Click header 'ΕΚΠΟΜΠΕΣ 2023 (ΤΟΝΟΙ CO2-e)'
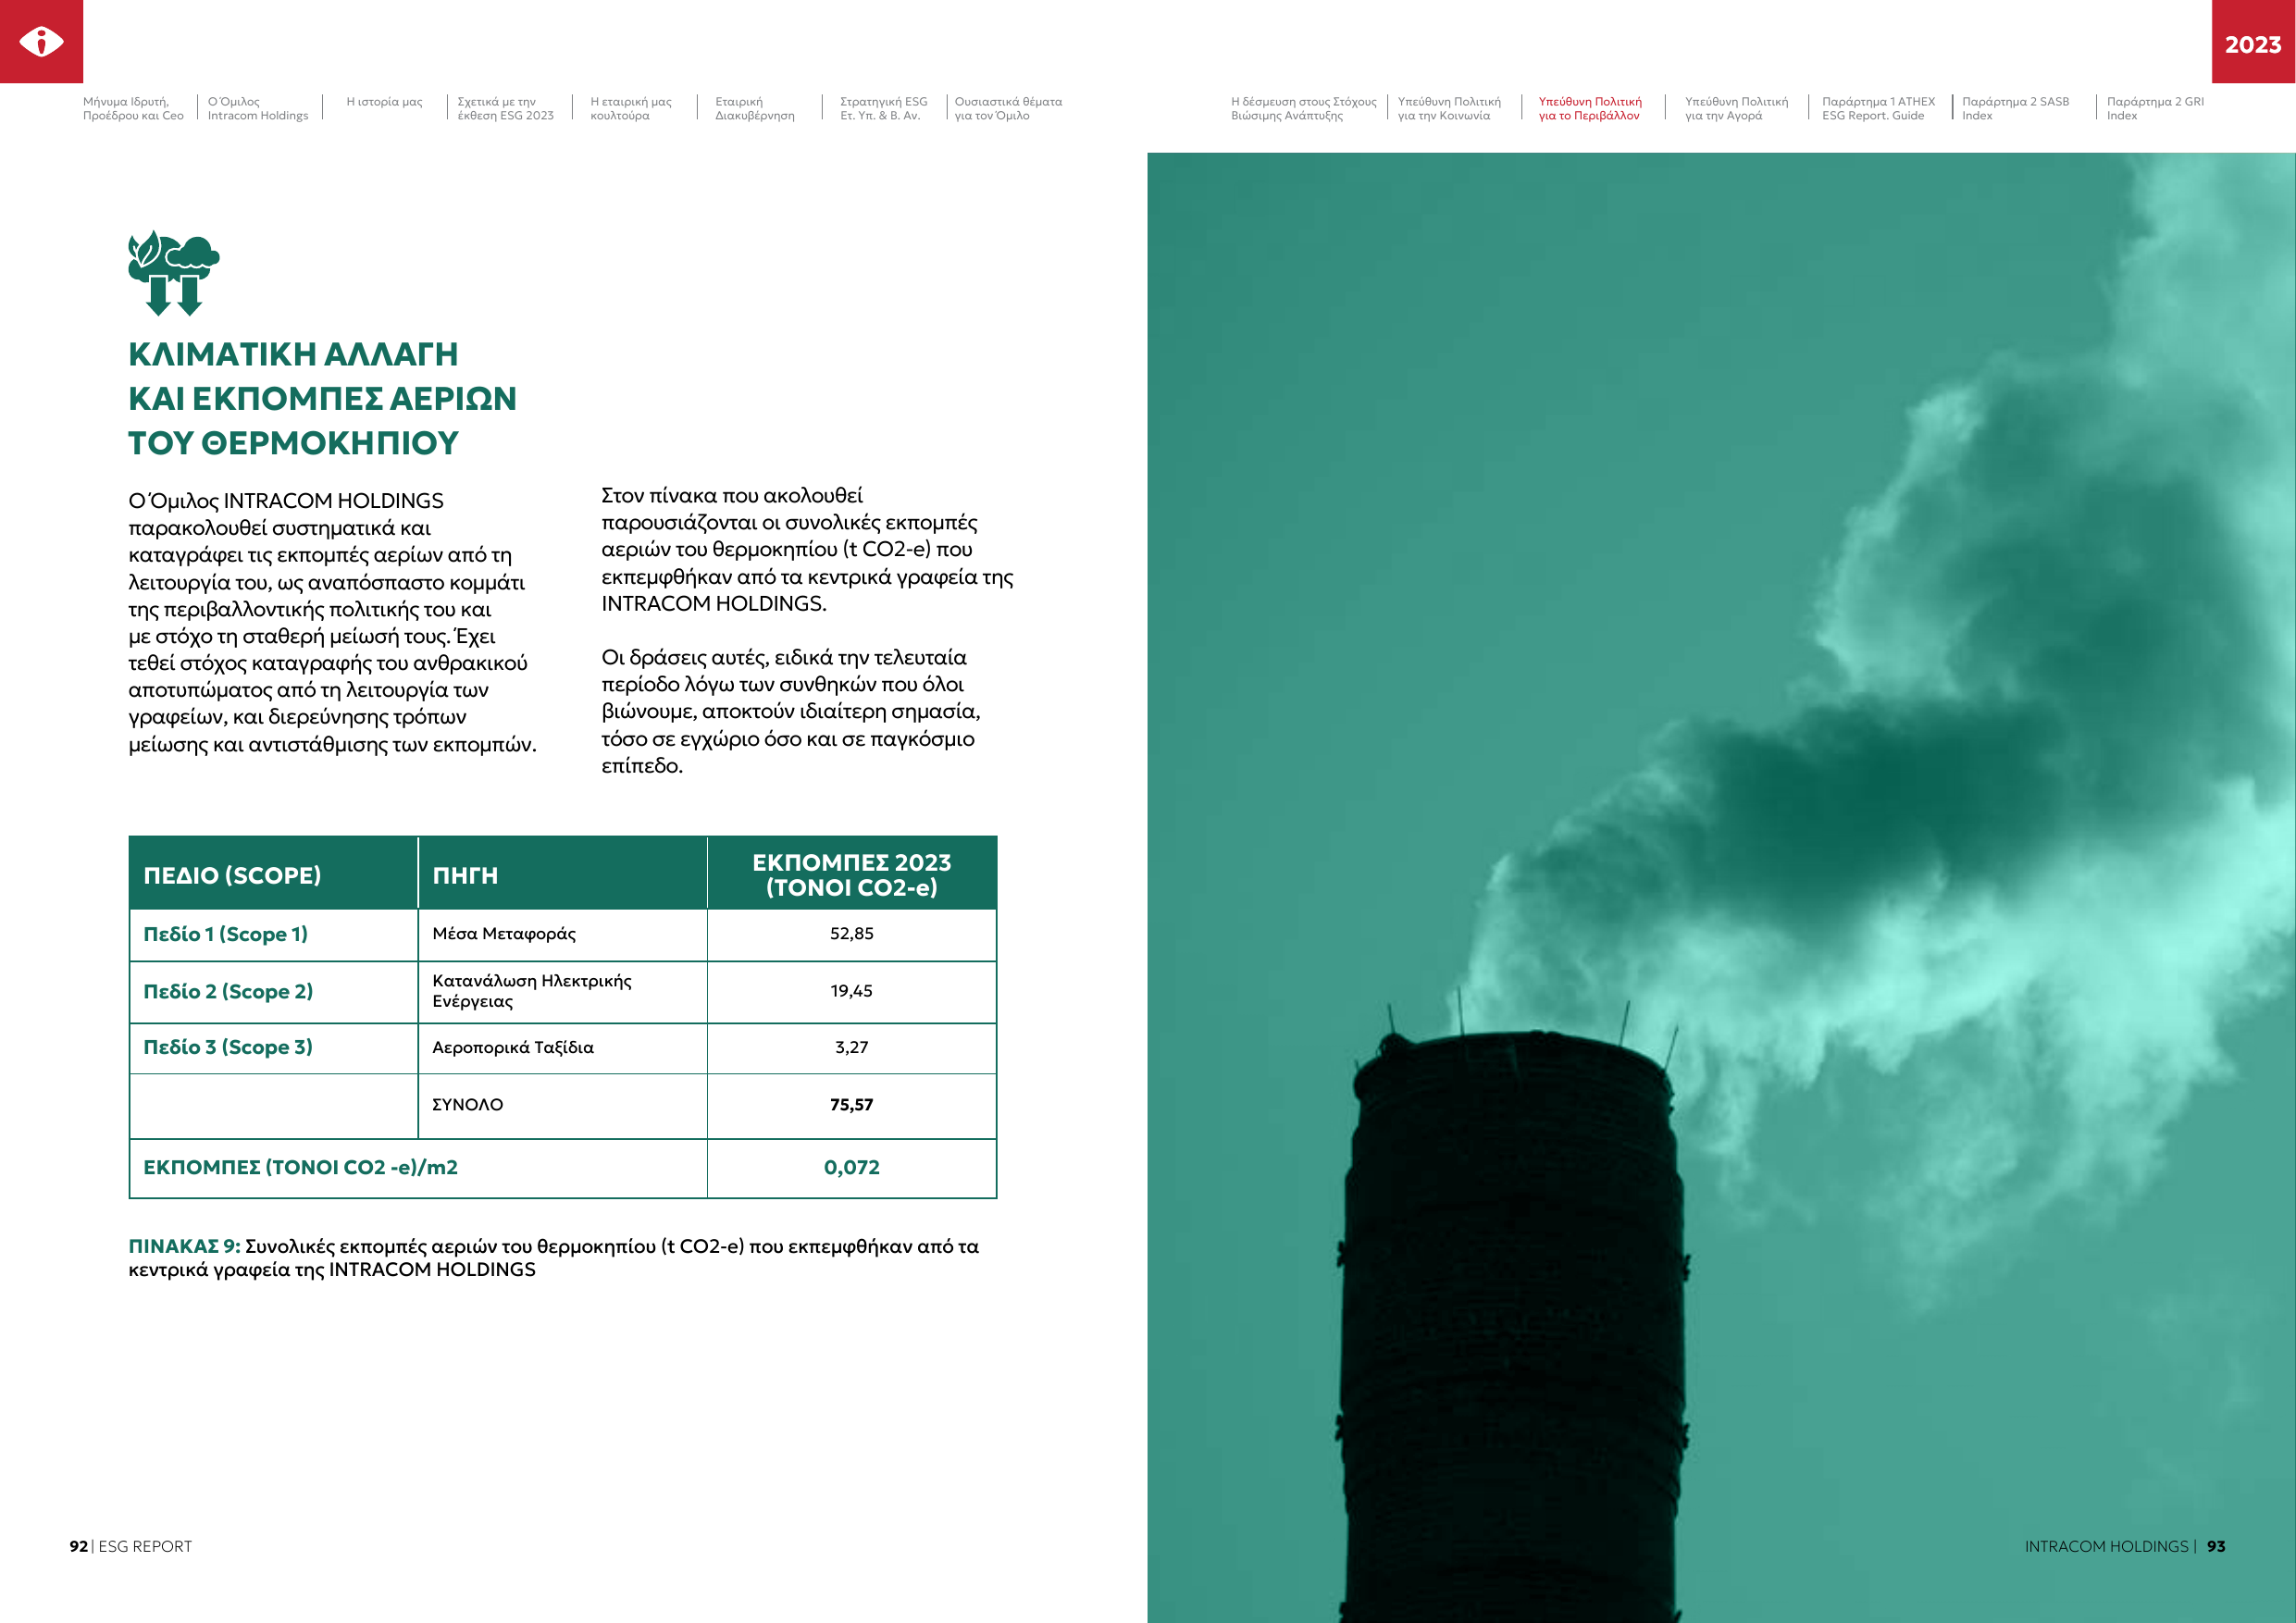Image resolution: width=2296 pixels, height=1623 pixels. click(x=851, y=874)
